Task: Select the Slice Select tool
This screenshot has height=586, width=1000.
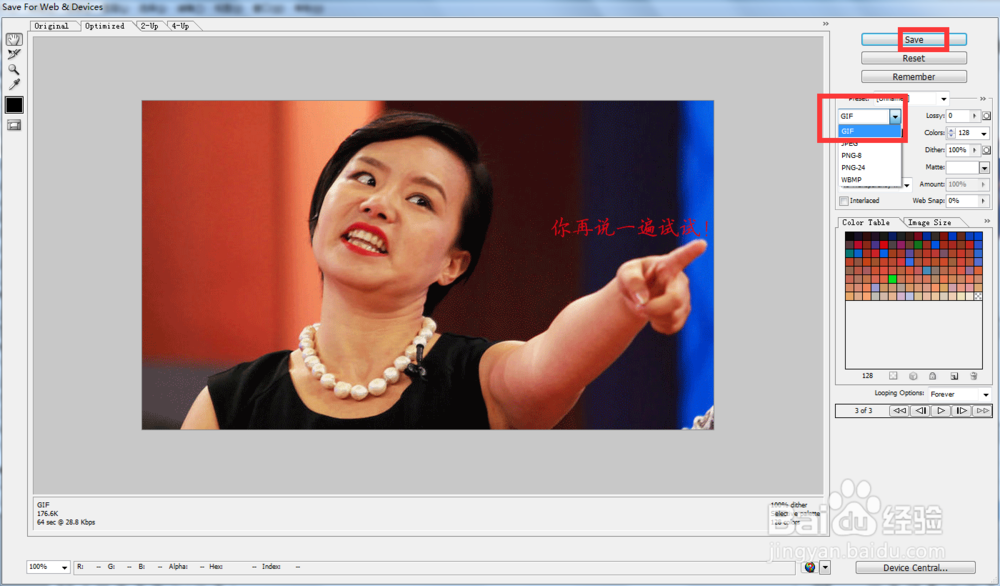Action: 14,55
